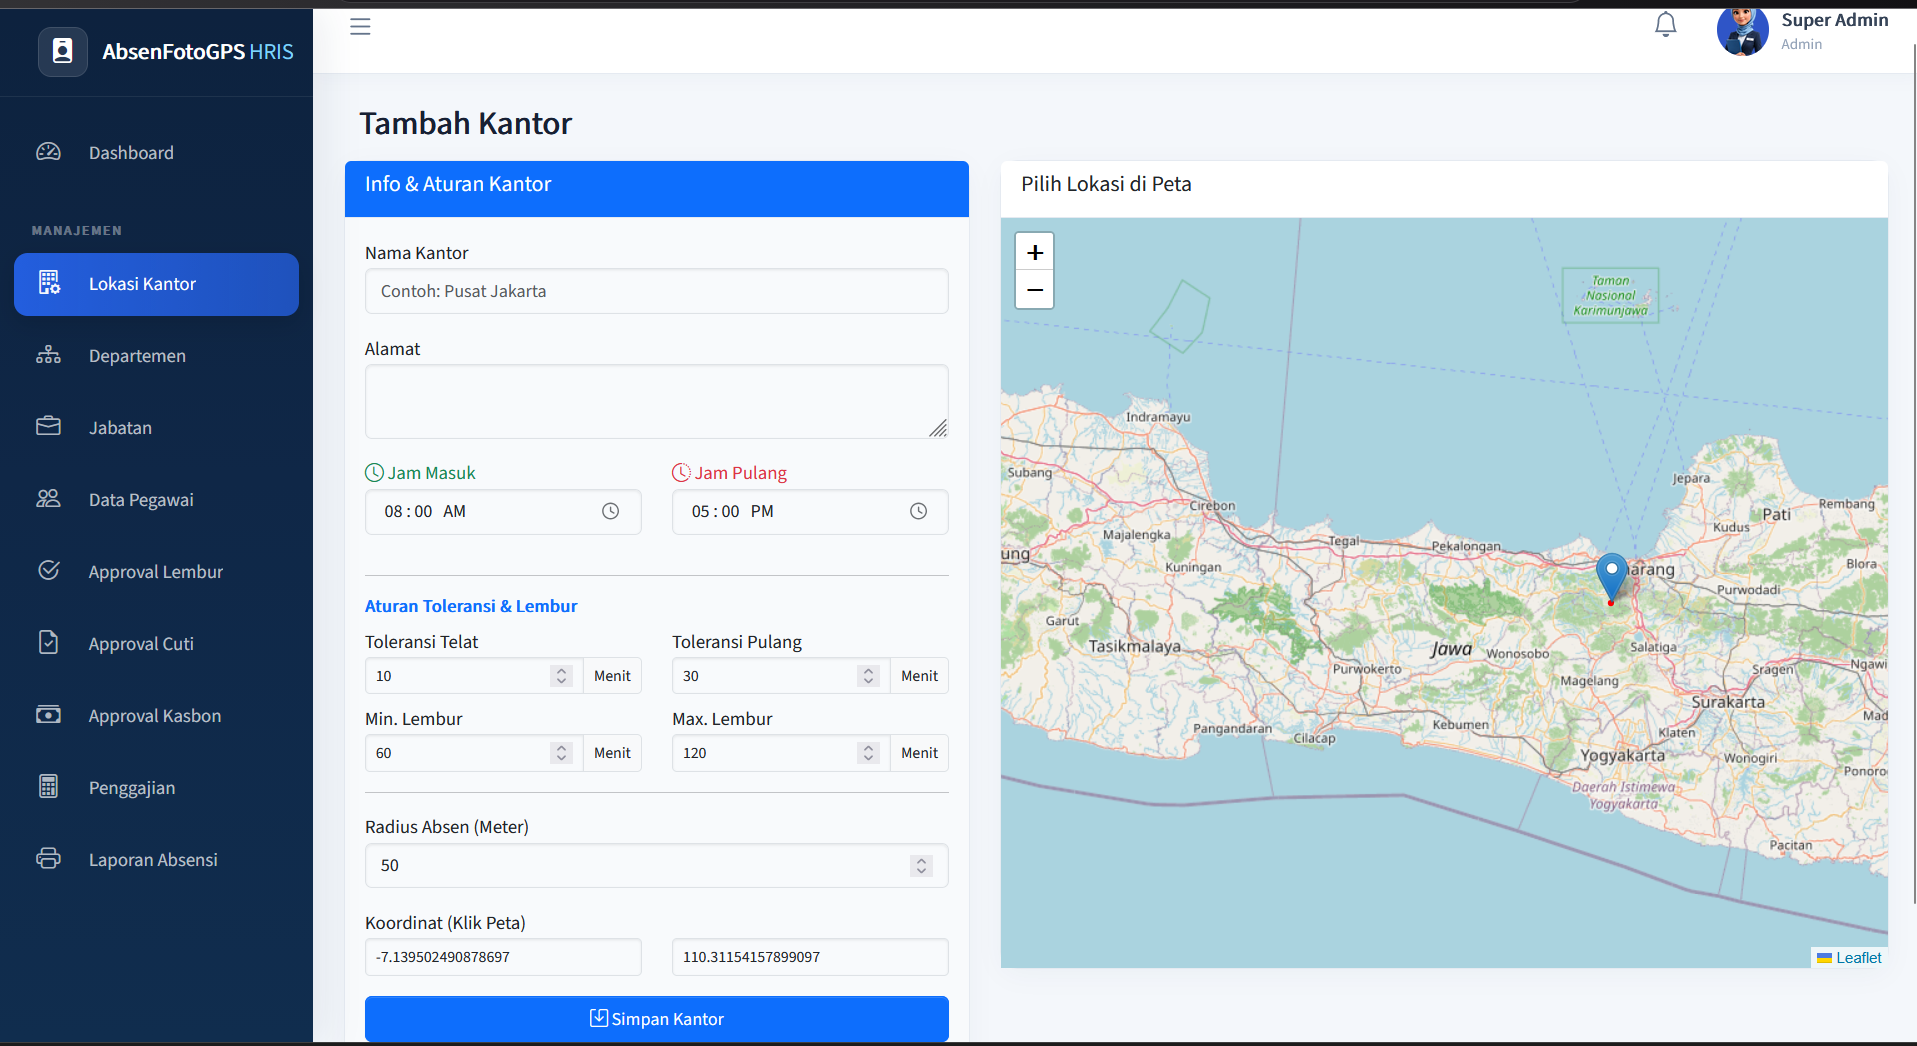
Task: Click the Jam Pulang time field
Action: tap(810, 511)
